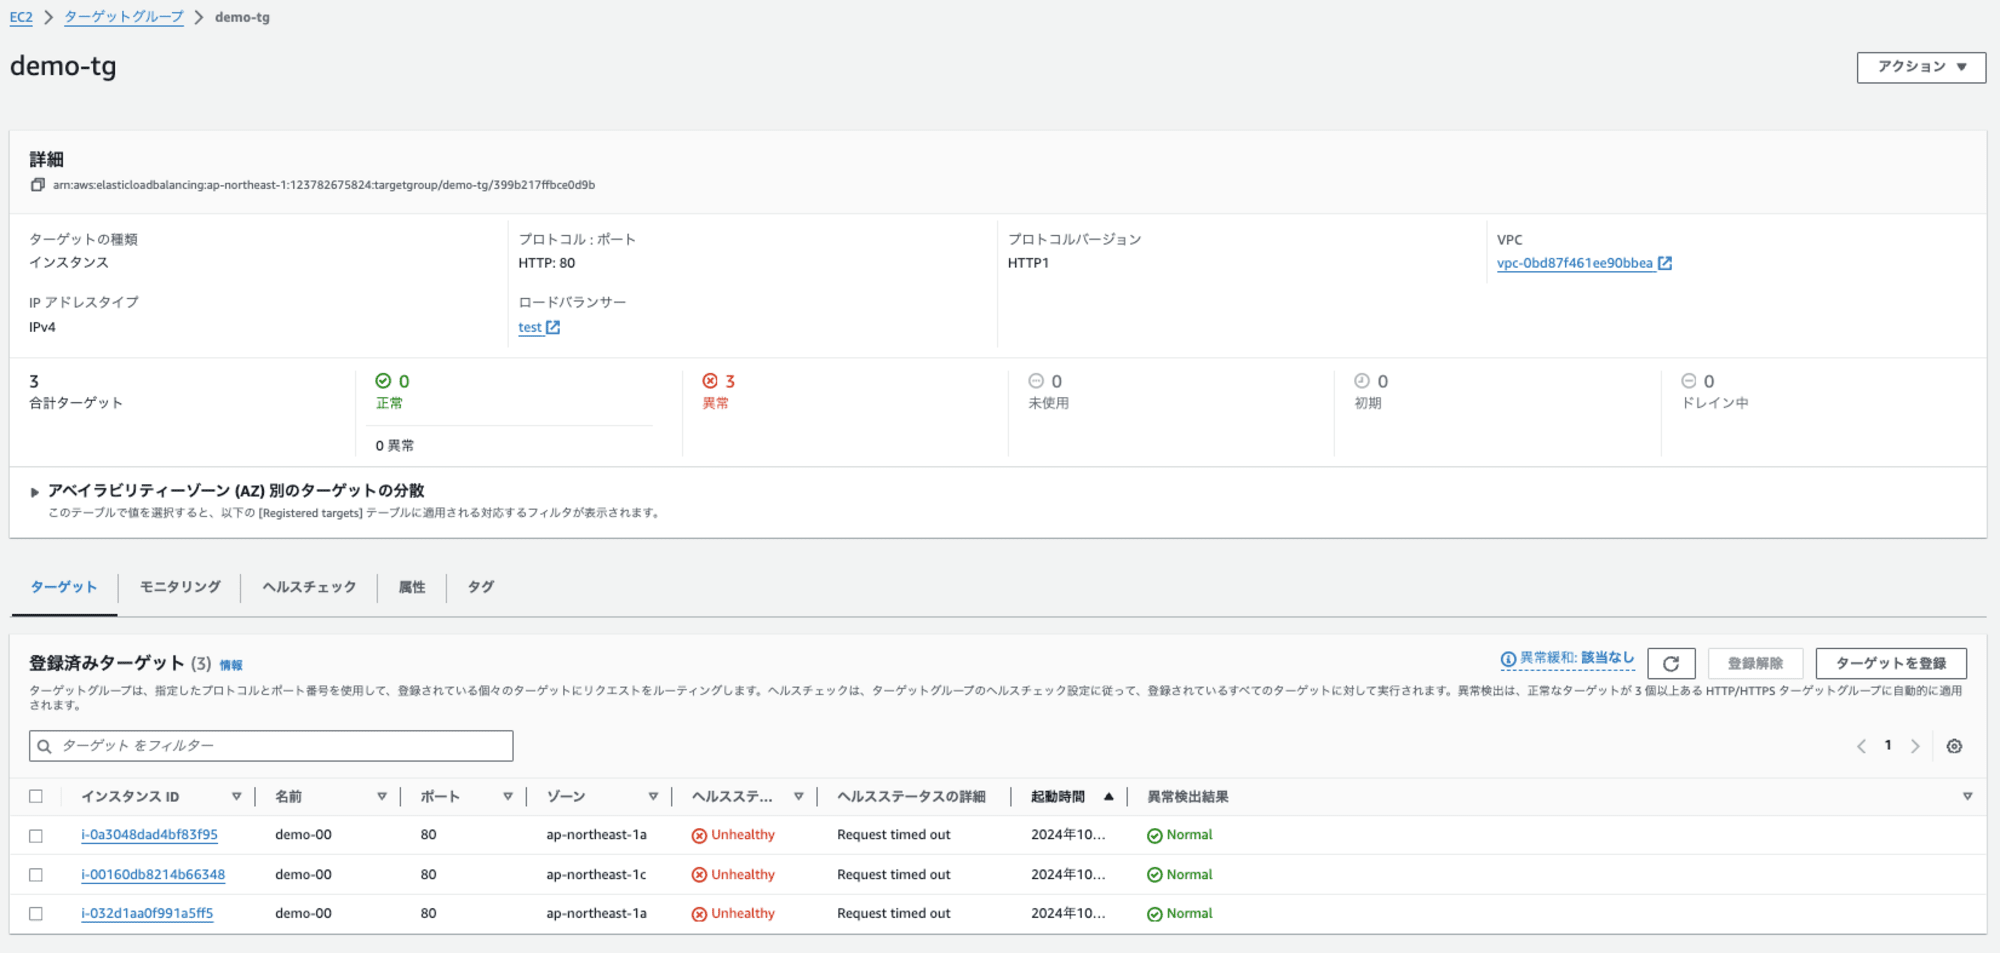Click Unhealthy status for i-032d1aa0f991a5ff5
Screen dimensions: 2000x953
[733, 913]
